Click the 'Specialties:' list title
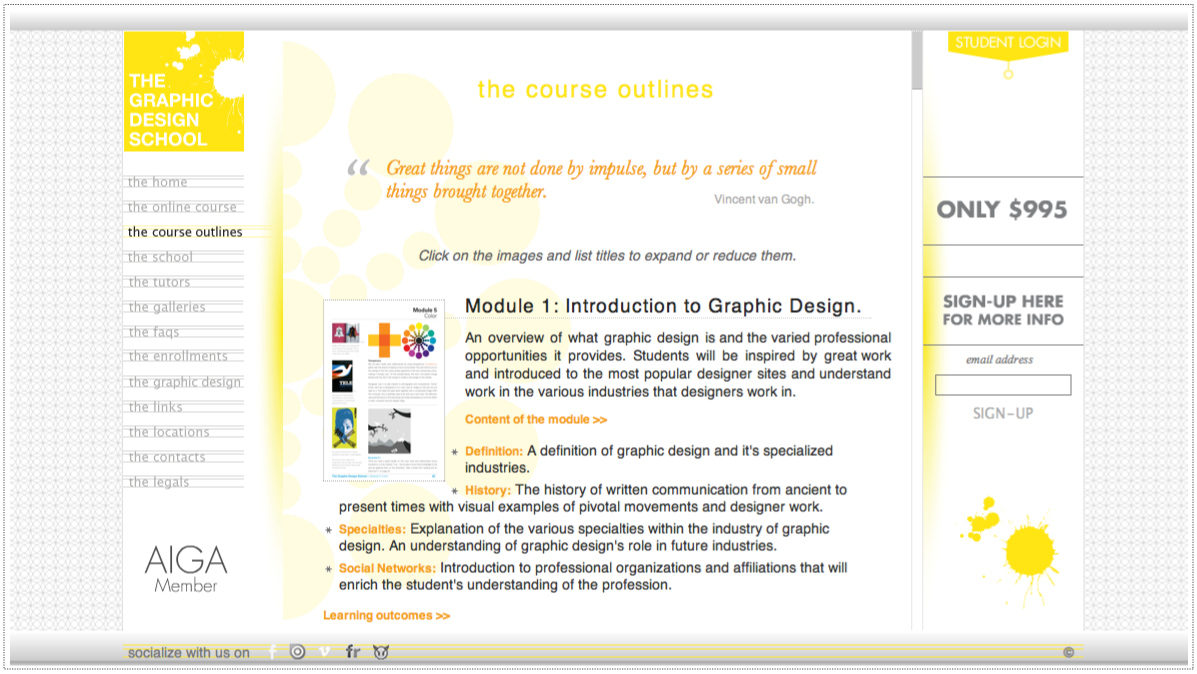 (373, 529)
